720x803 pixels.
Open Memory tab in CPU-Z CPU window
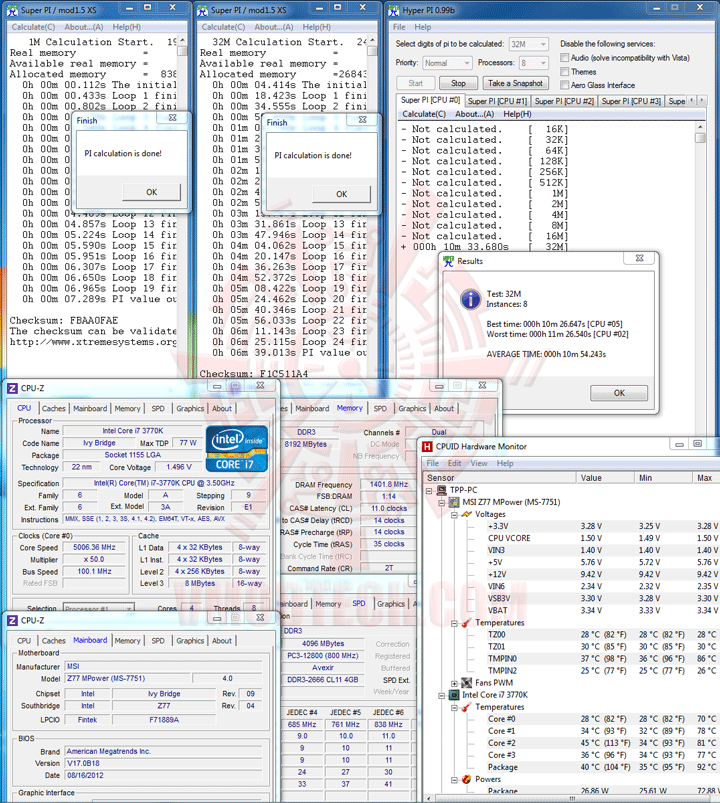click(x=127, y=408)
